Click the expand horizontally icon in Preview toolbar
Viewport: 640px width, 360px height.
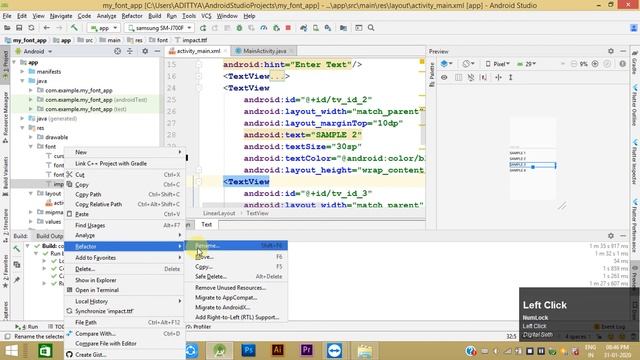(x=498, y=77)
